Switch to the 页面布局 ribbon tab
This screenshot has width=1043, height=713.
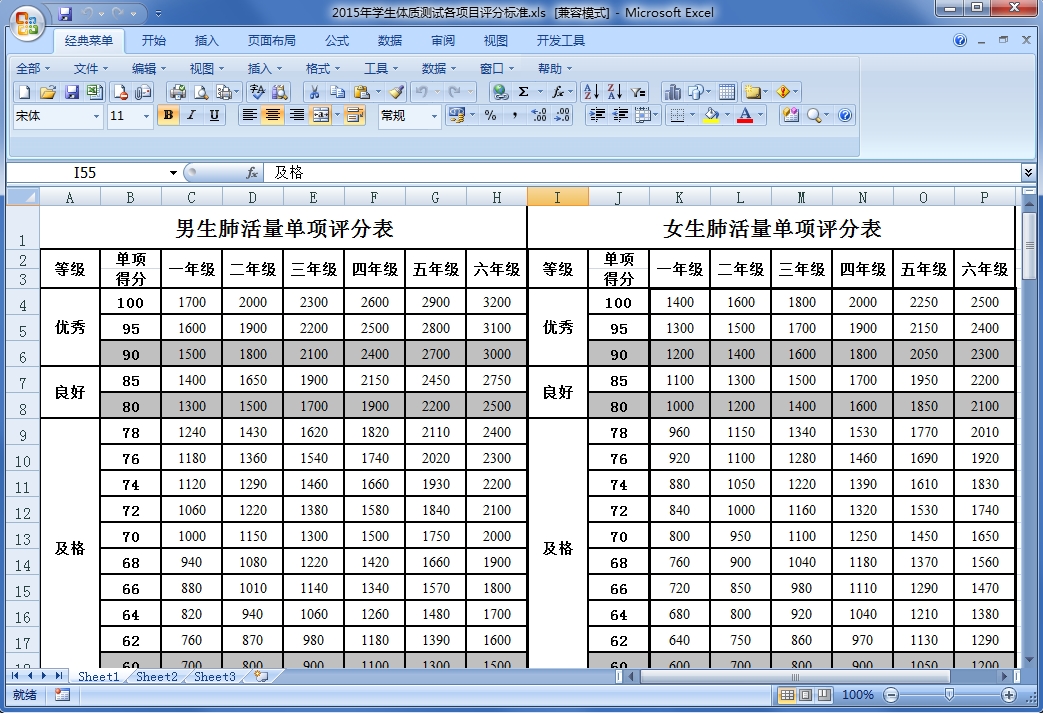[272, 41]
